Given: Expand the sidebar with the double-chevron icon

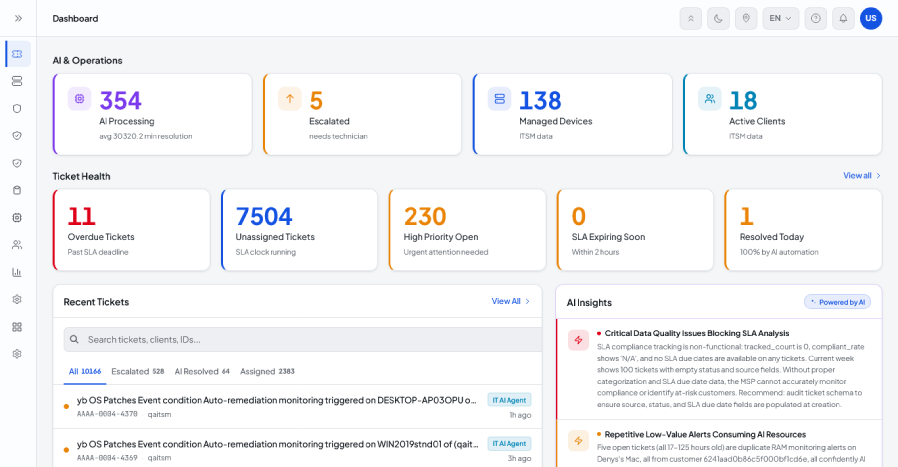Looking at the screenshot, I should click(18, 18).
